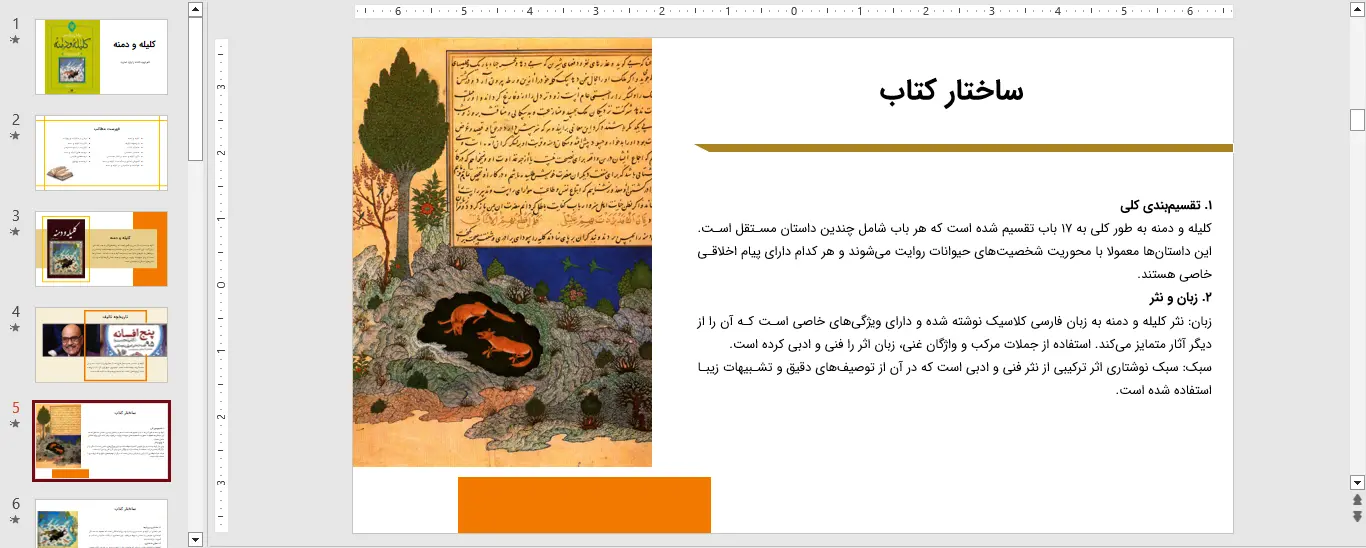Image resolution: width=1366 pixels, height=548 pixels.
Task: Click the line starting دیگر آثار متمایز می‌کند
Action: 971,343
